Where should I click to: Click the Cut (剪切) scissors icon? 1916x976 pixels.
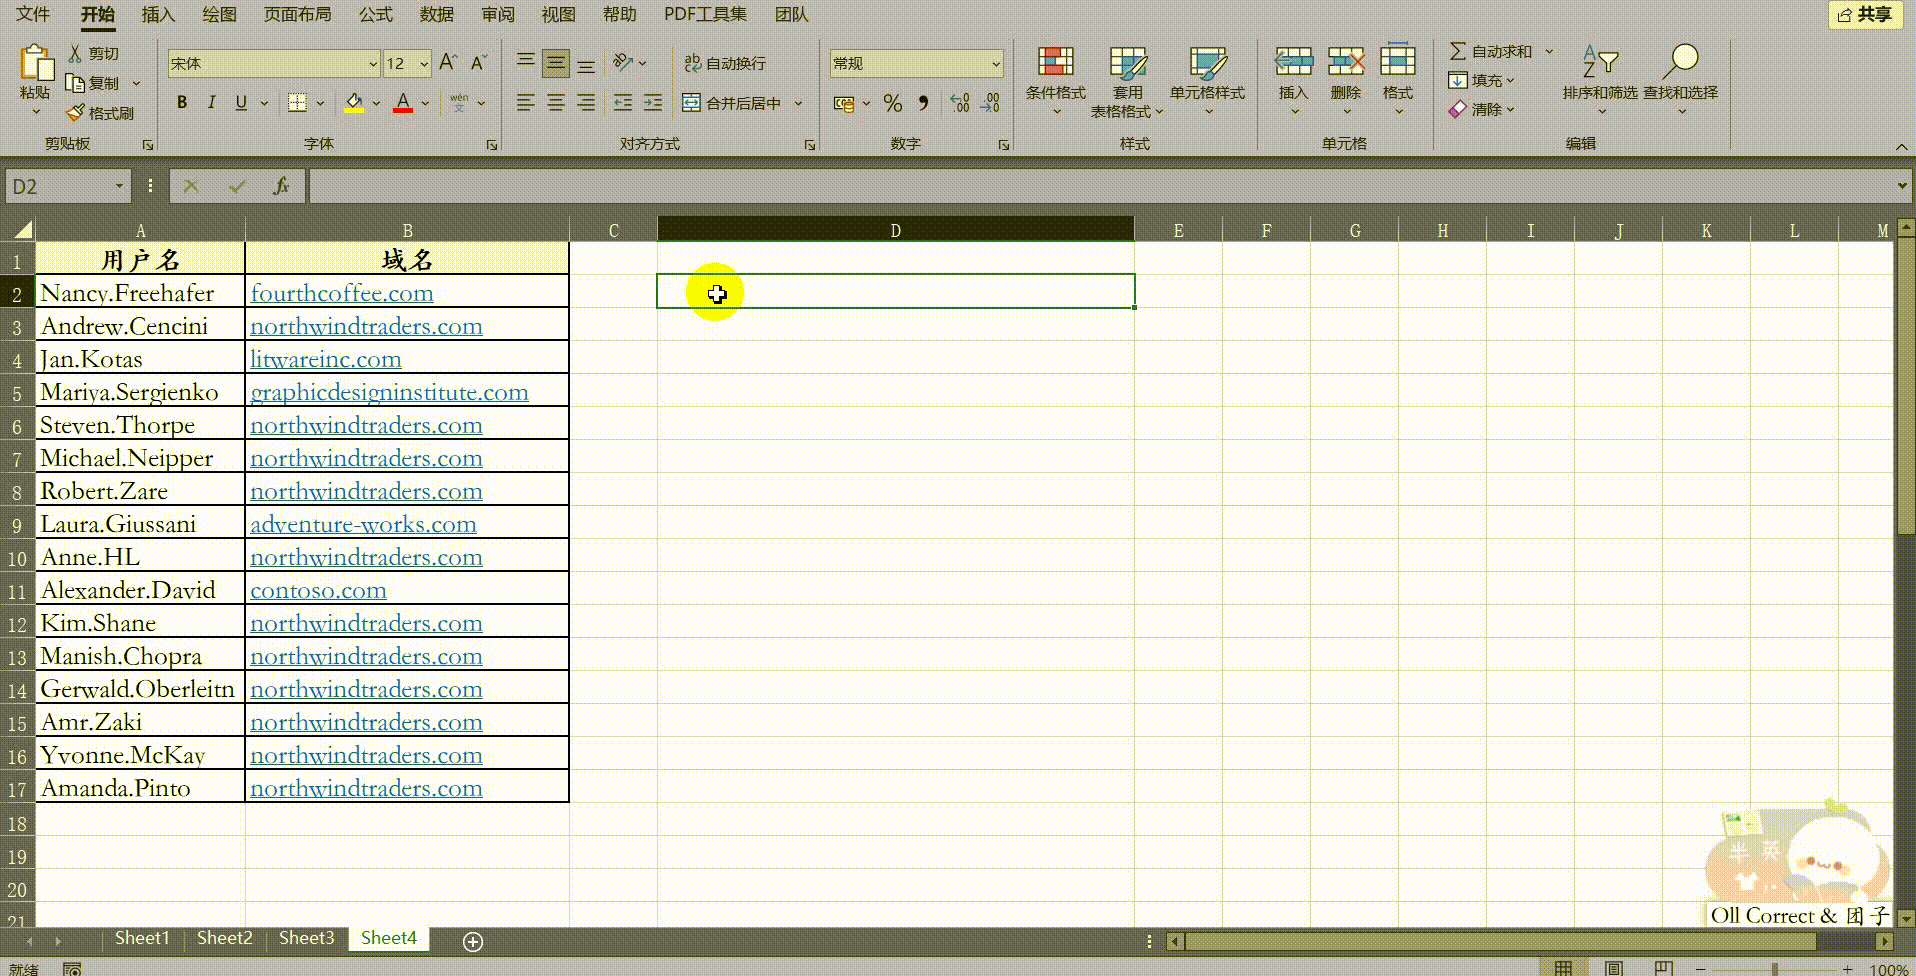tap(75, 53)
